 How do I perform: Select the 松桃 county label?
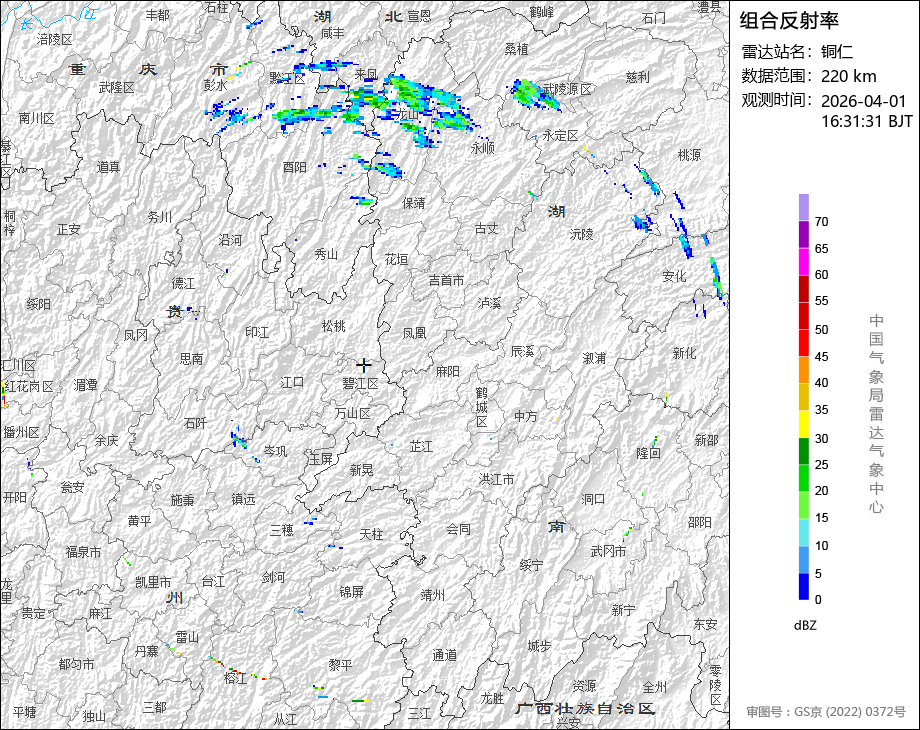click(x=334, y=326)
